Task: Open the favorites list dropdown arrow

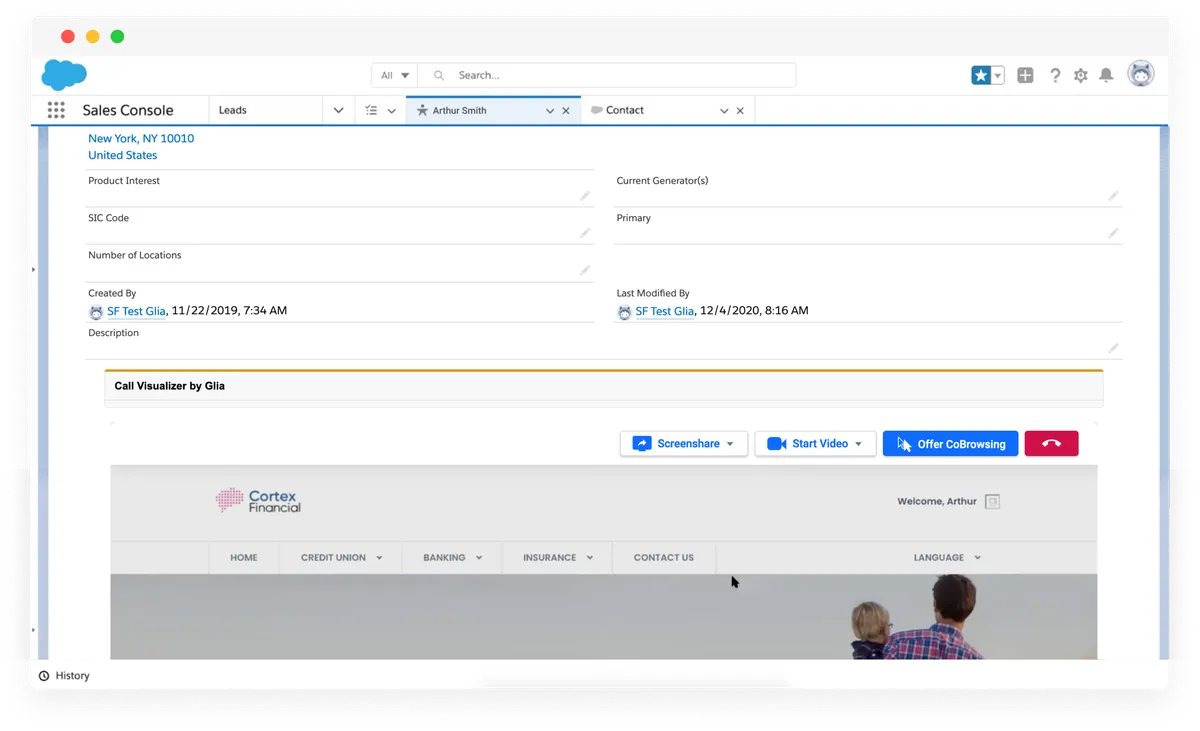Action: point(997,75)
